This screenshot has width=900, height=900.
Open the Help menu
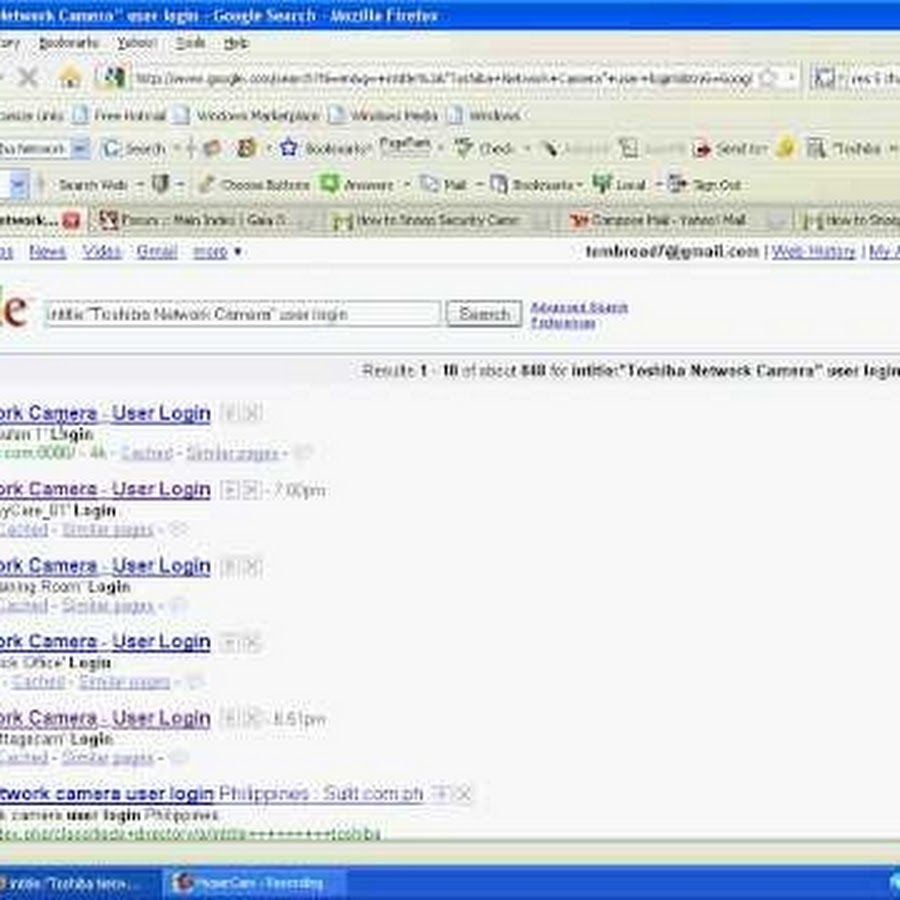coord(236,44)
